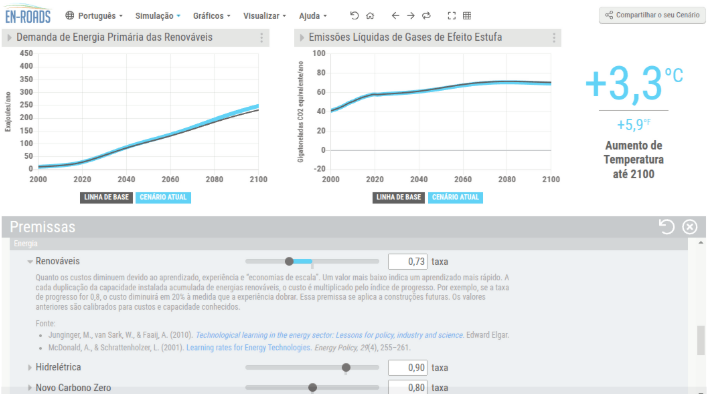The height and width of the screenshot is (394, 707).
Task: Open the Ajuda menu
Action: coord(312,16)
